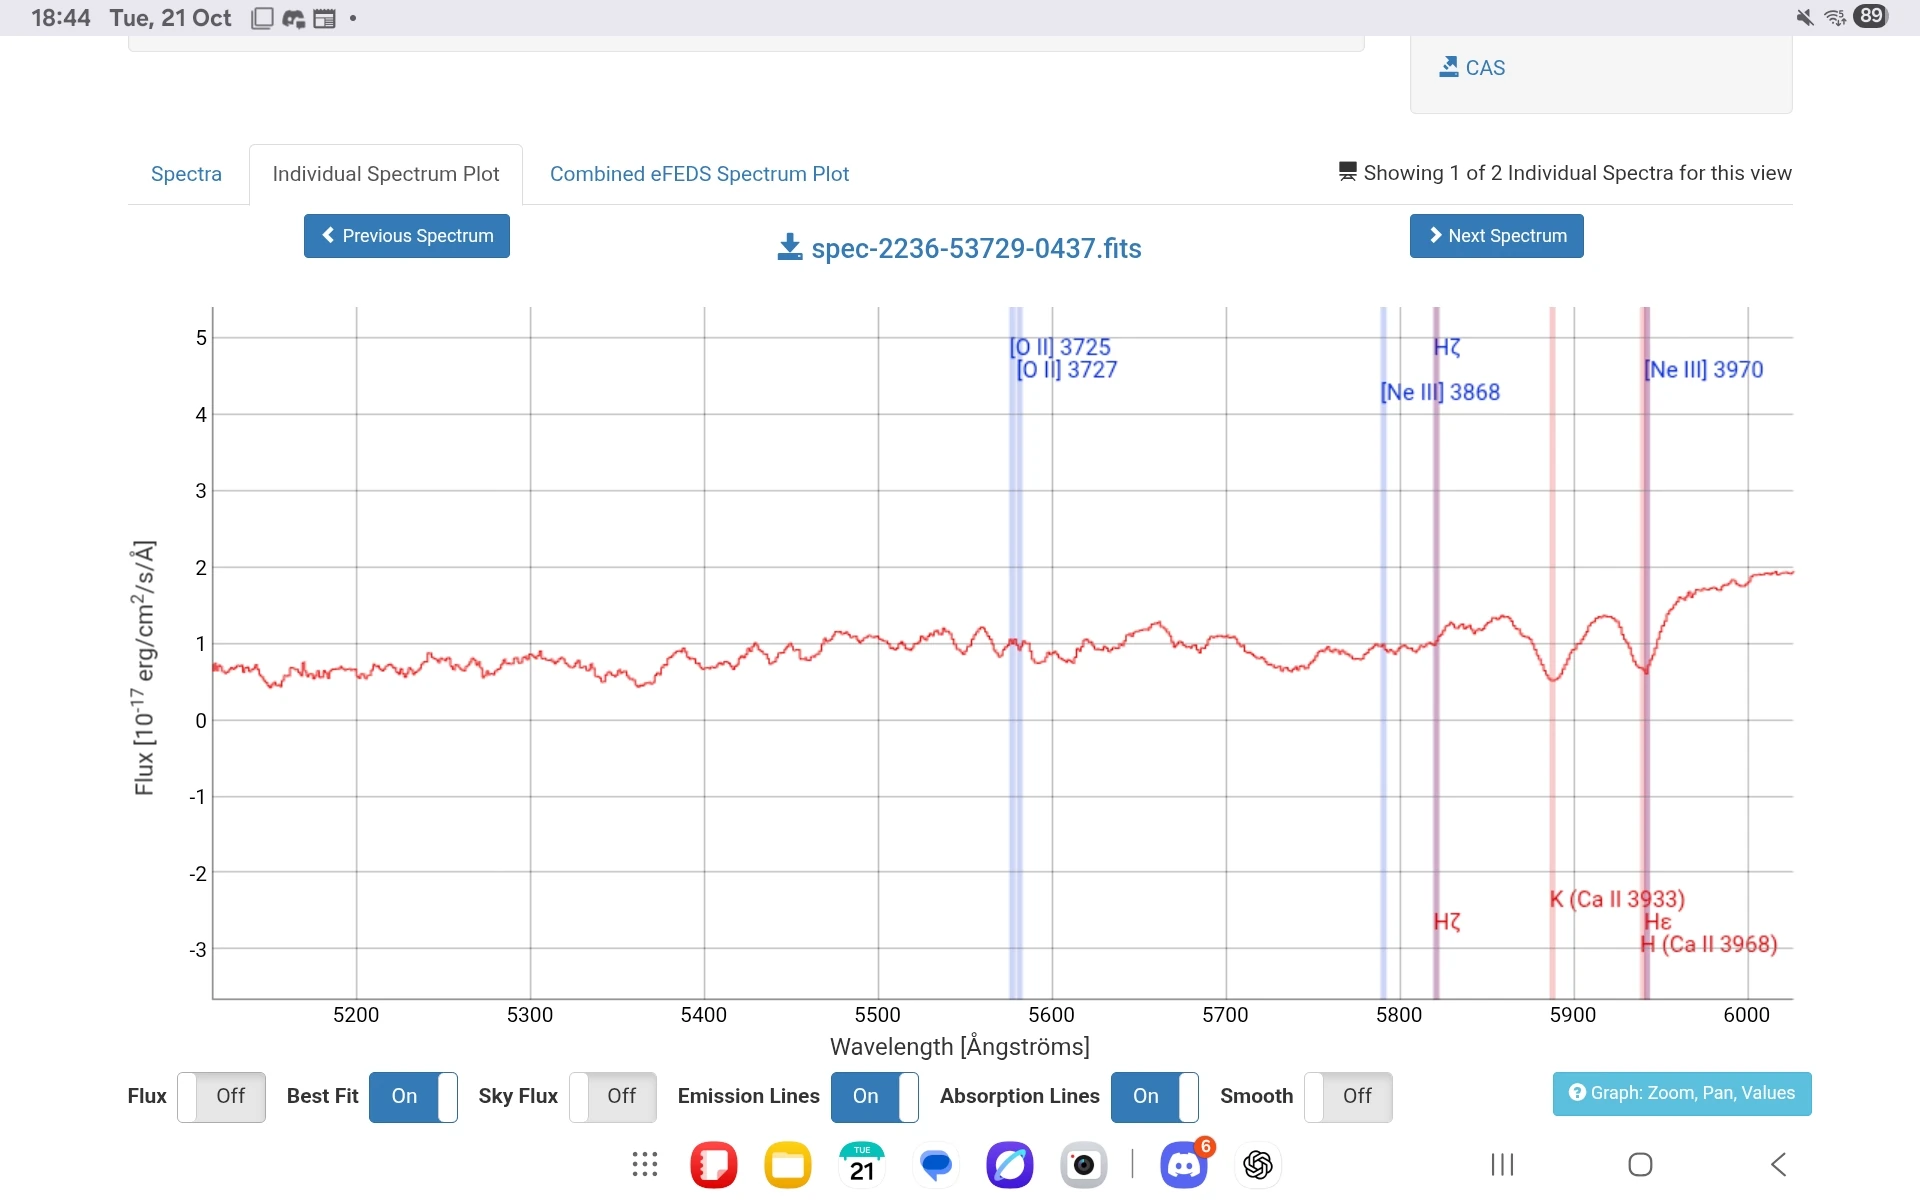The image size is (1920, 1200).
Task: Turn off the Best Fit toggle
Action: (x=413, y=1096)
